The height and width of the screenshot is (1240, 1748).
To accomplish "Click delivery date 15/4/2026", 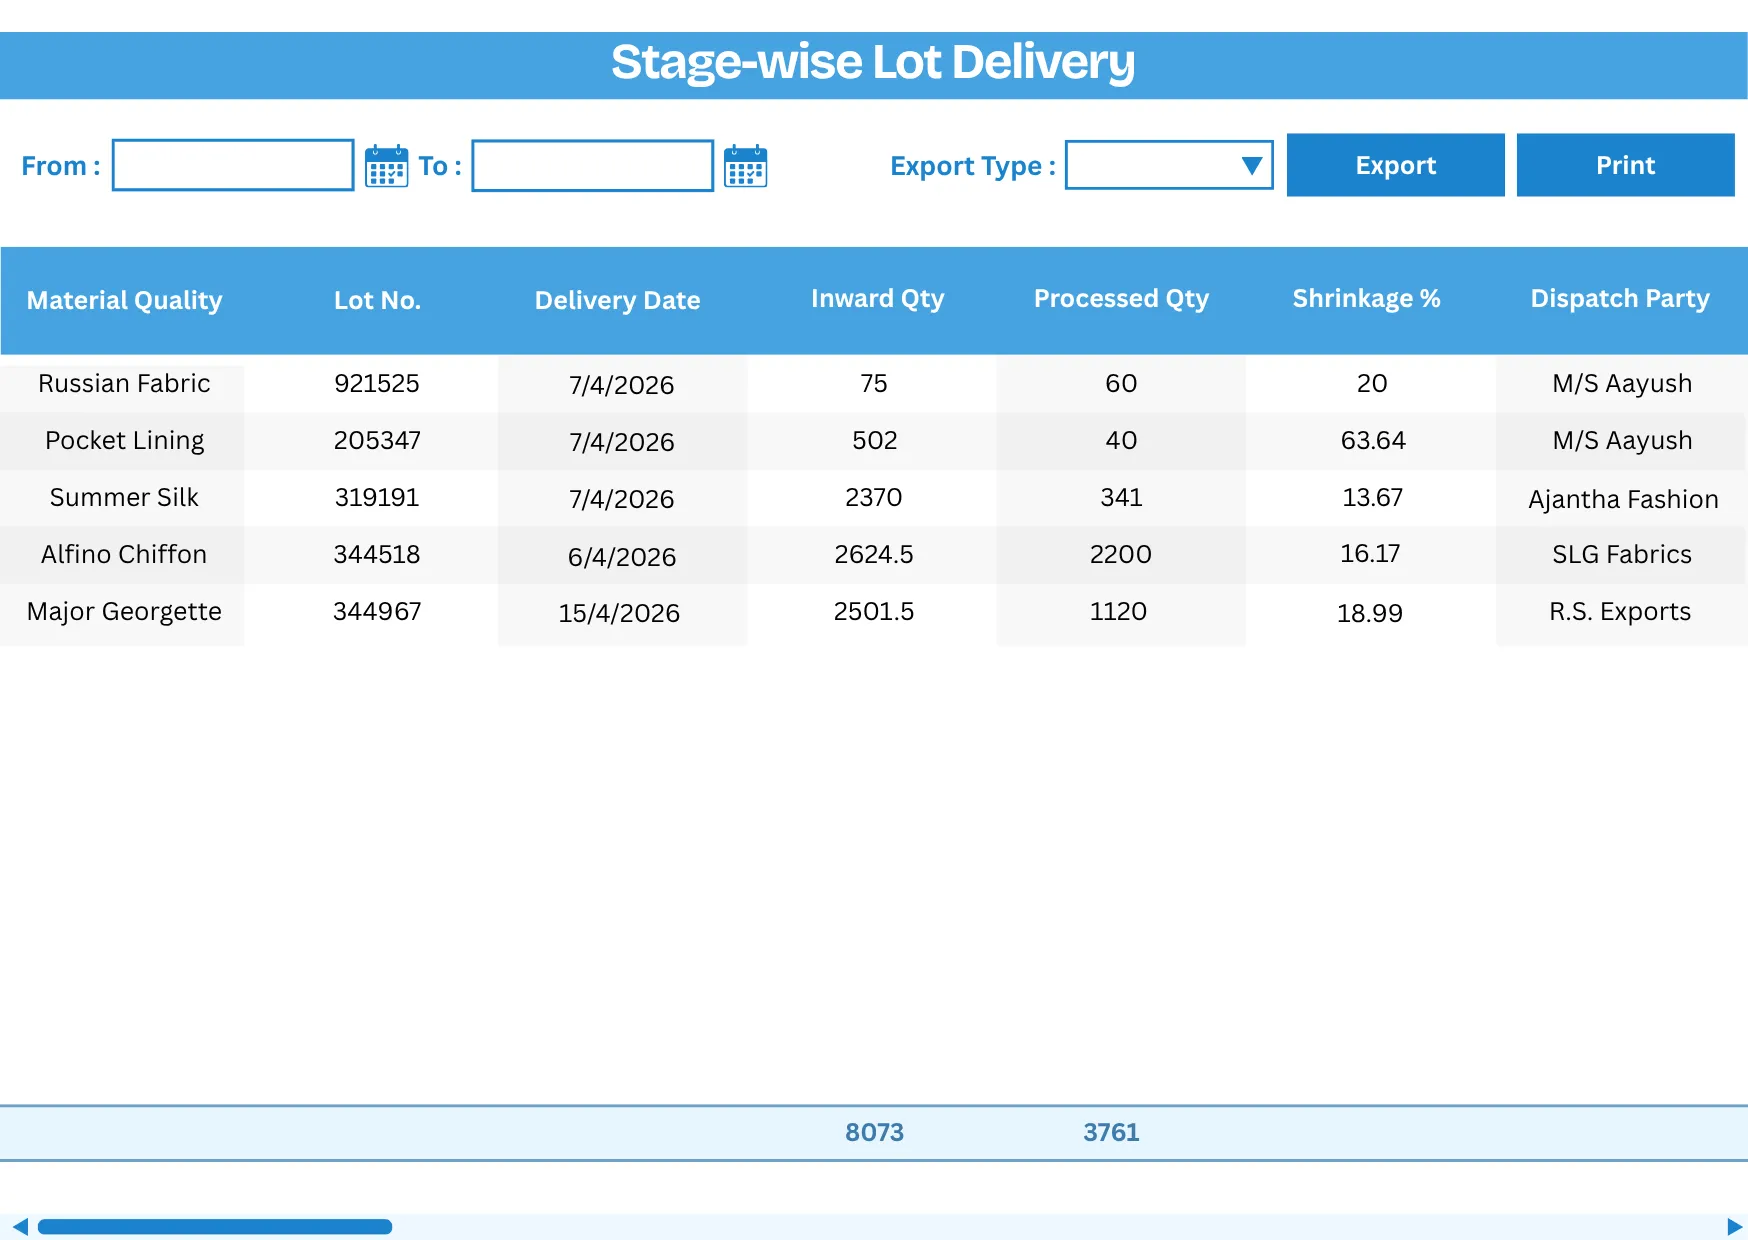I will point(619,613).
